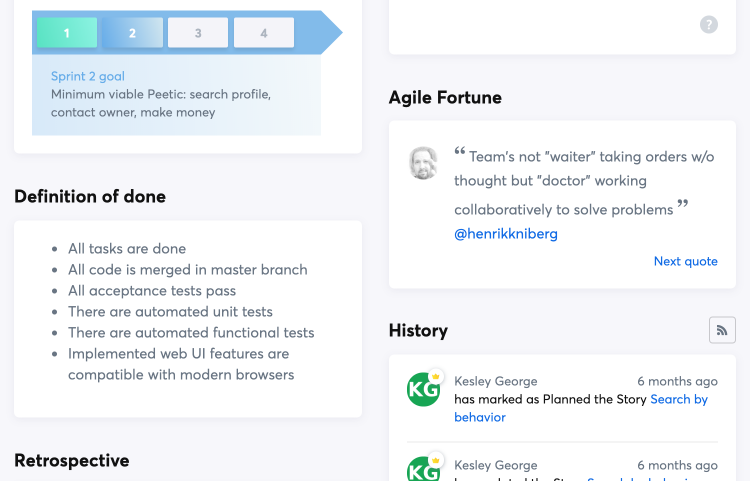Open sprint 4 in the timeline
This screenshot has width=750, height=481.
[x=264, y=33]
